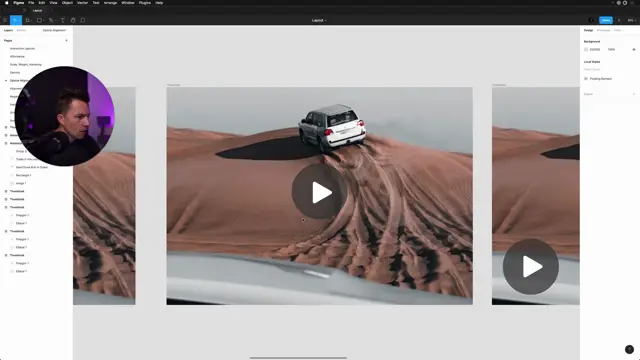
Task: Add an export setting with plus
Action: [634, 94]
